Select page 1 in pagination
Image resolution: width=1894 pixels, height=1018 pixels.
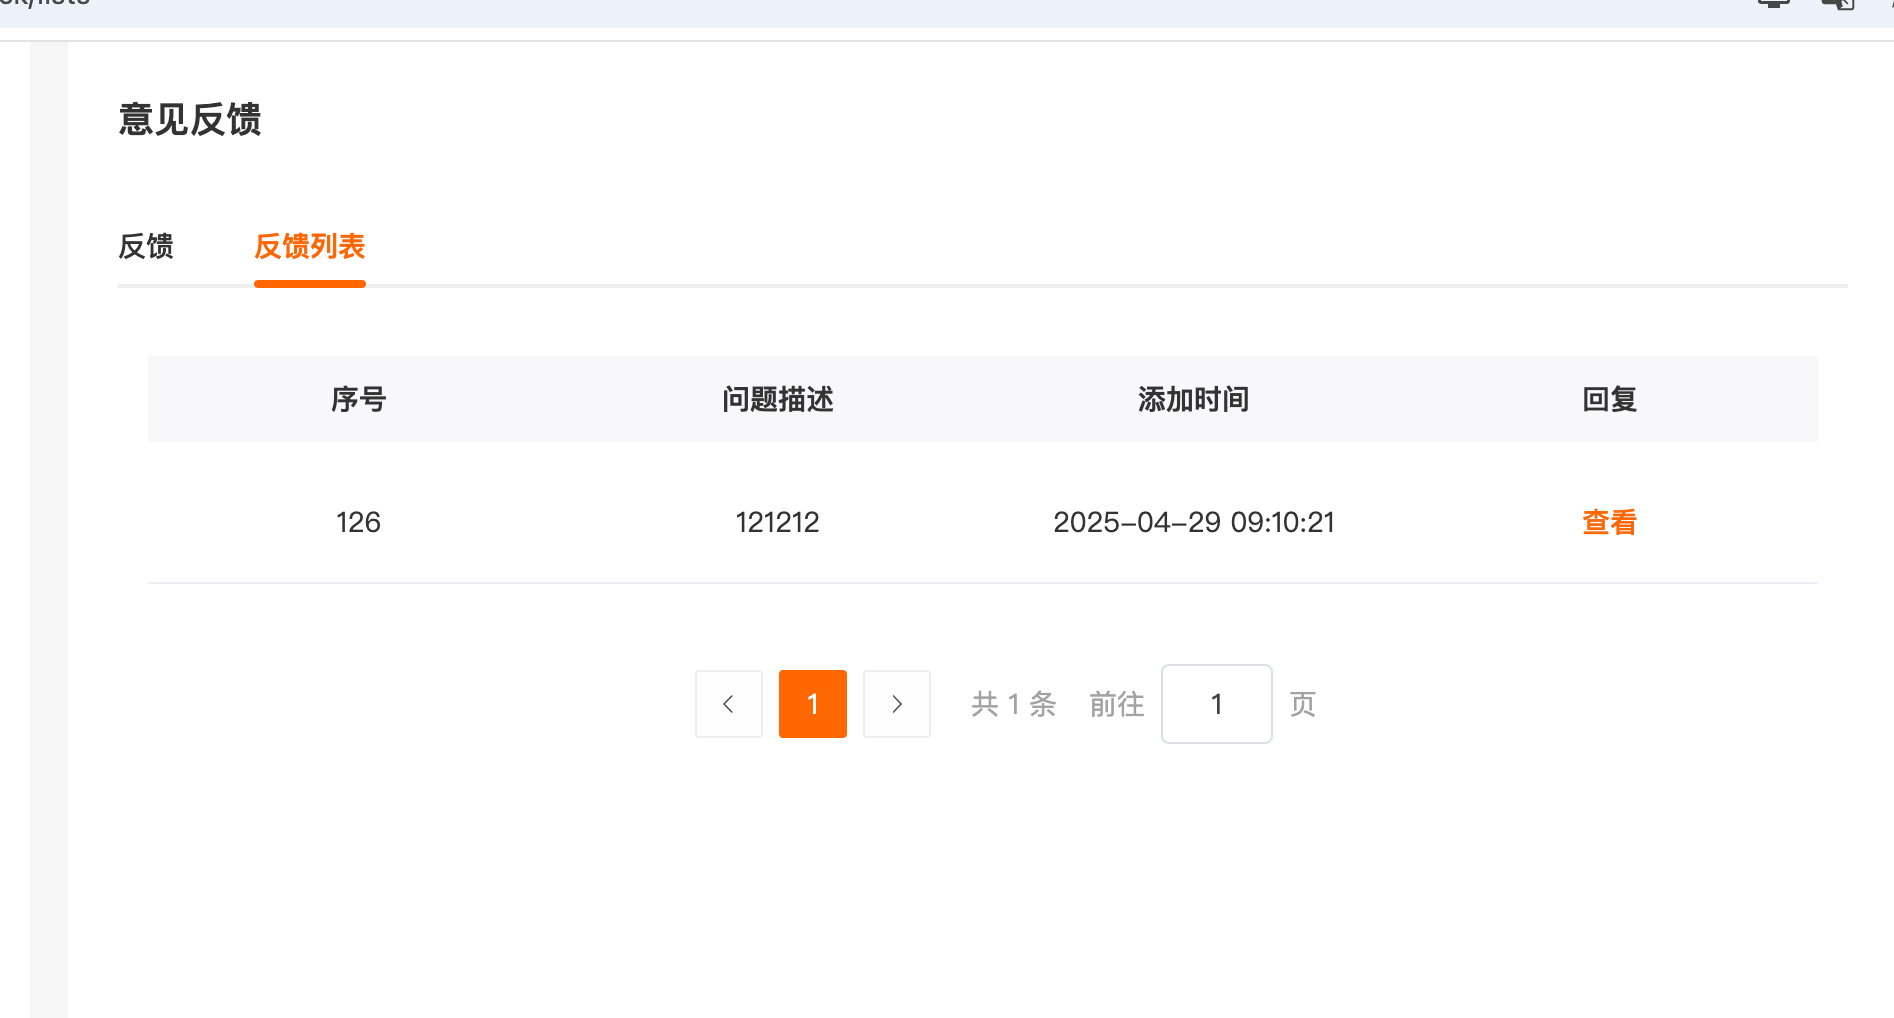click(813, 704)
